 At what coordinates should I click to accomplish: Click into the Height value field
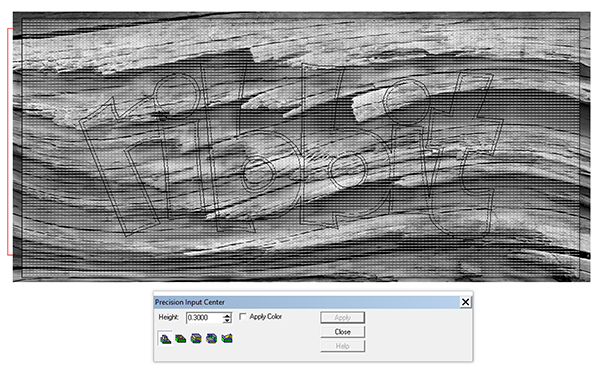tap(205, 318)
